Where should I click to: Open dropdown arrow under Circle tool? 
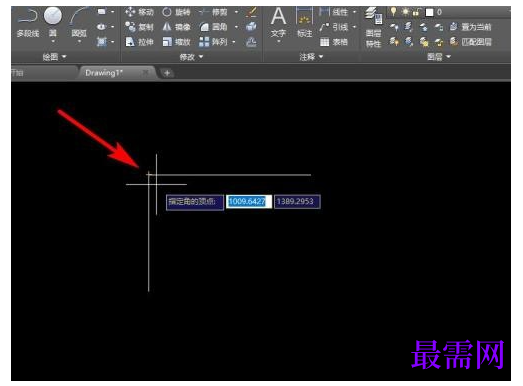[53, 42]
